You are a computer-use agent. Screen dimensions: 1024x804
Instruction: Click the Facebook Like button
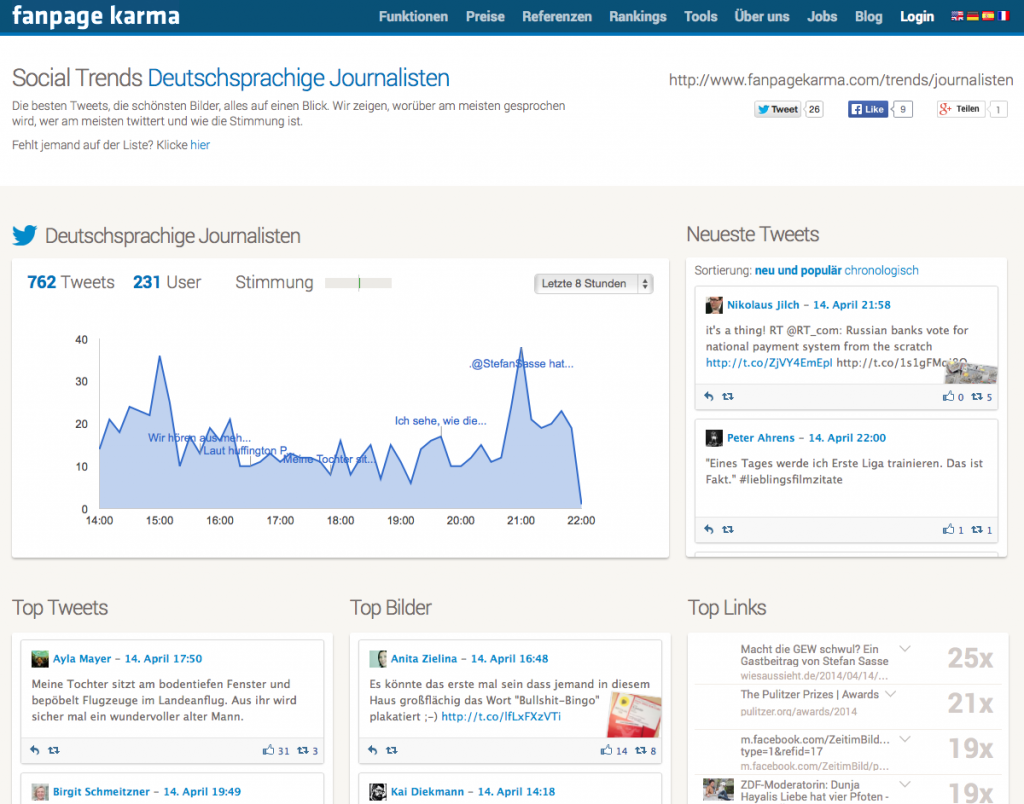(867, 110)
